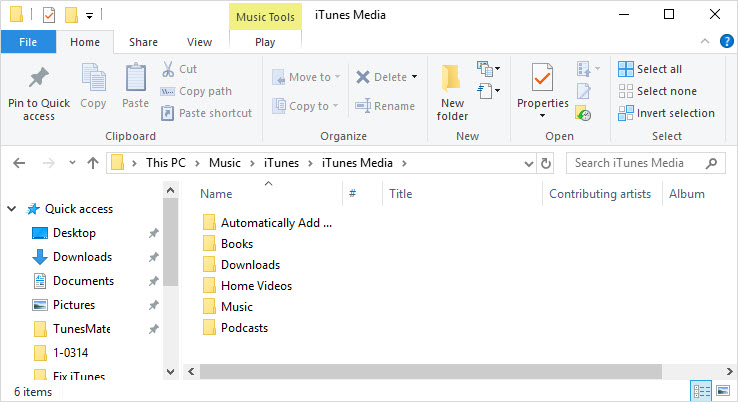Click the search magnifier icon

tap(711, 163)
